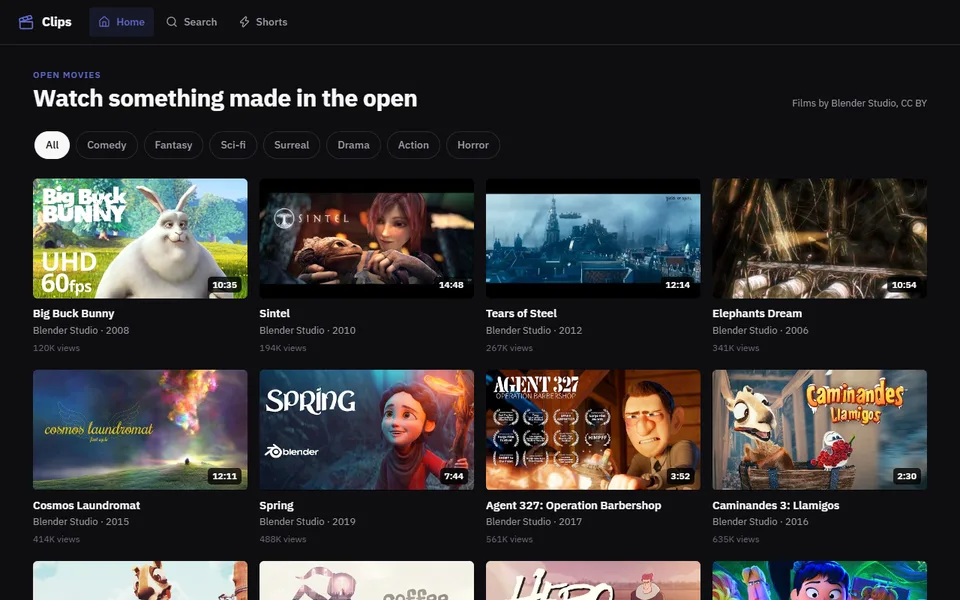Click the 14:48 duration badge

(x=451, y=285)
